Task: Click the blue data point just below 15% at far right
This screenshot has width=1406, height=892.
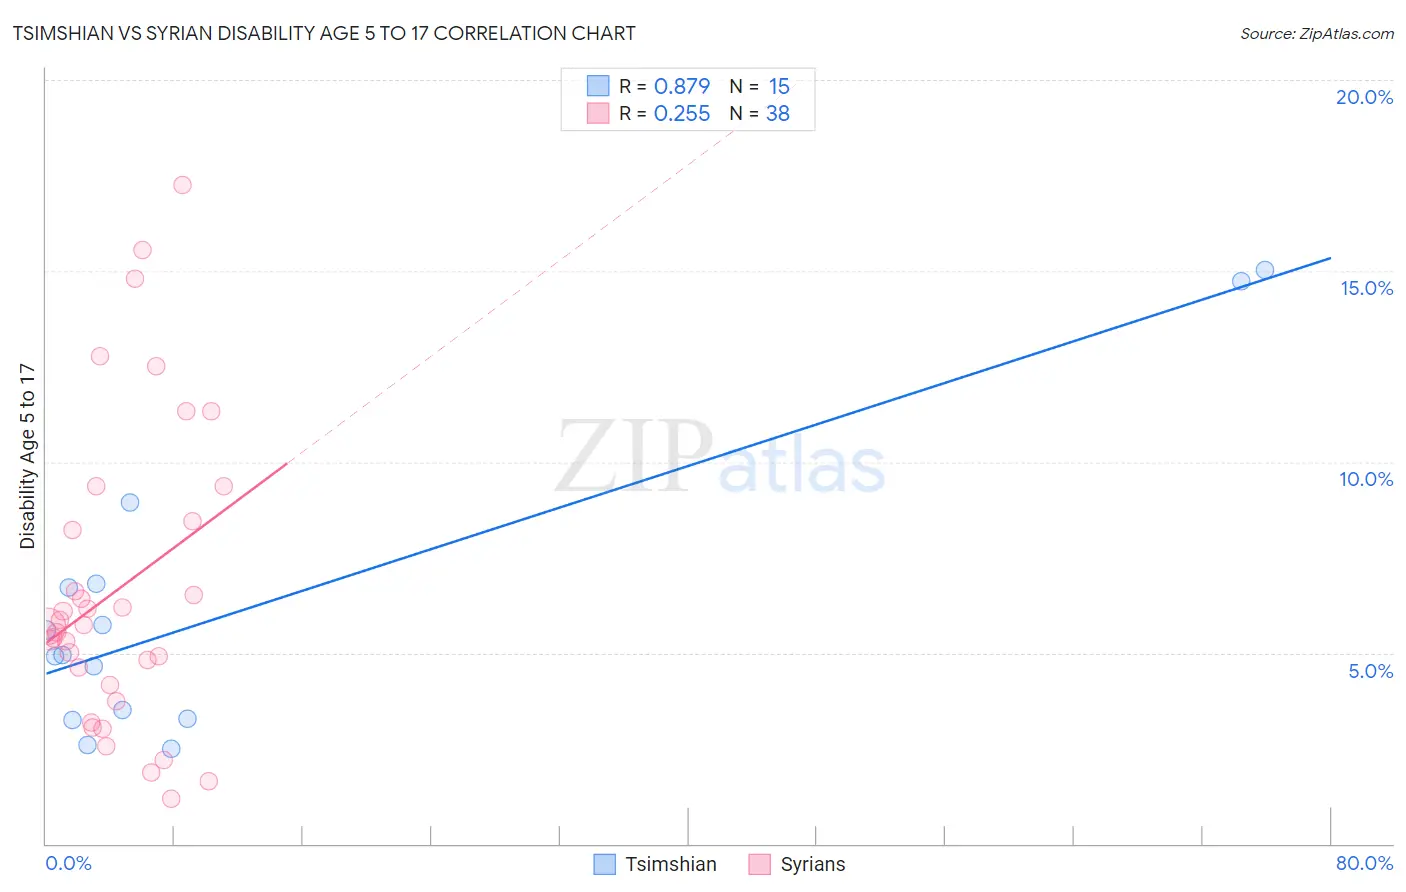Action: 1241,281
